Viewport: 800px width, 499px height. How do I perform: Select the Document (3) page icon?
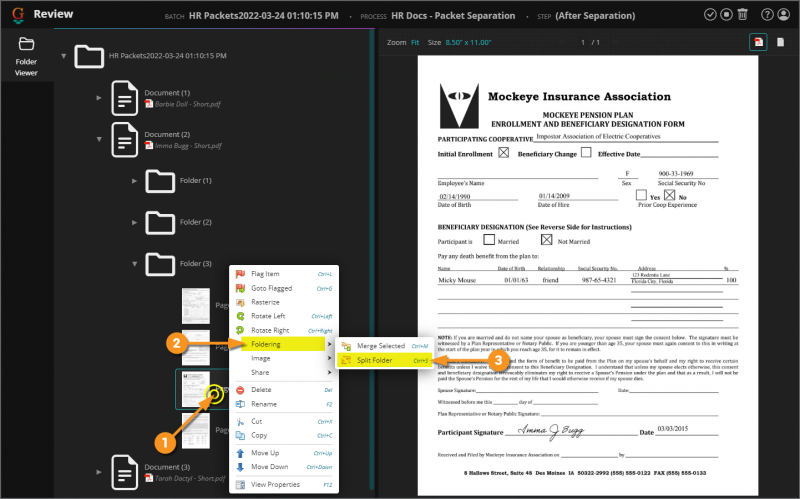point(124,472)
